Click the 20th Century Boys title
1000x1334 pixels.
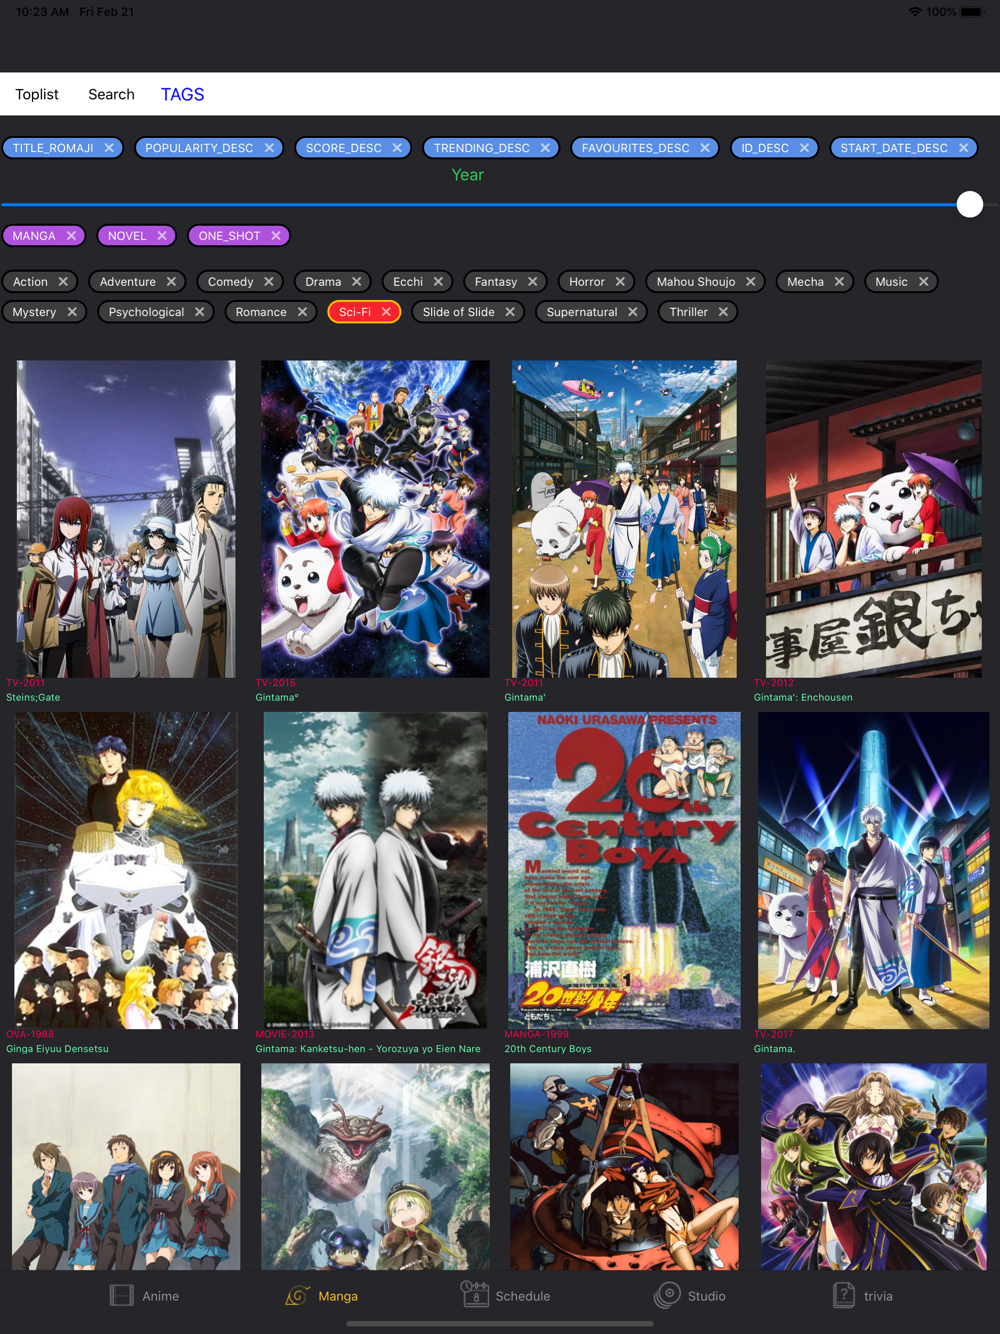click(548, 1049)
